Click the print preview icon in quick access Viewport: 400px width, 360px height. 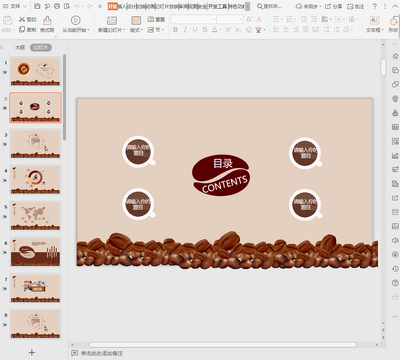coord(67,6)
